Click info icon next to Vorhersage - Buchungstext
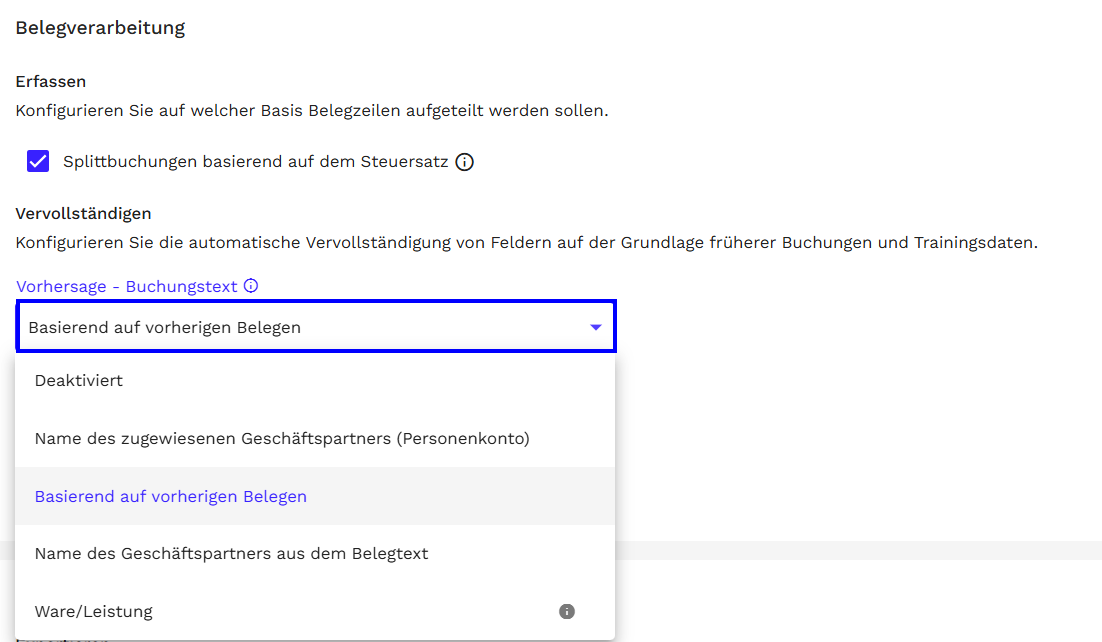Screen dimensions: 1102x642 (251, 286)
